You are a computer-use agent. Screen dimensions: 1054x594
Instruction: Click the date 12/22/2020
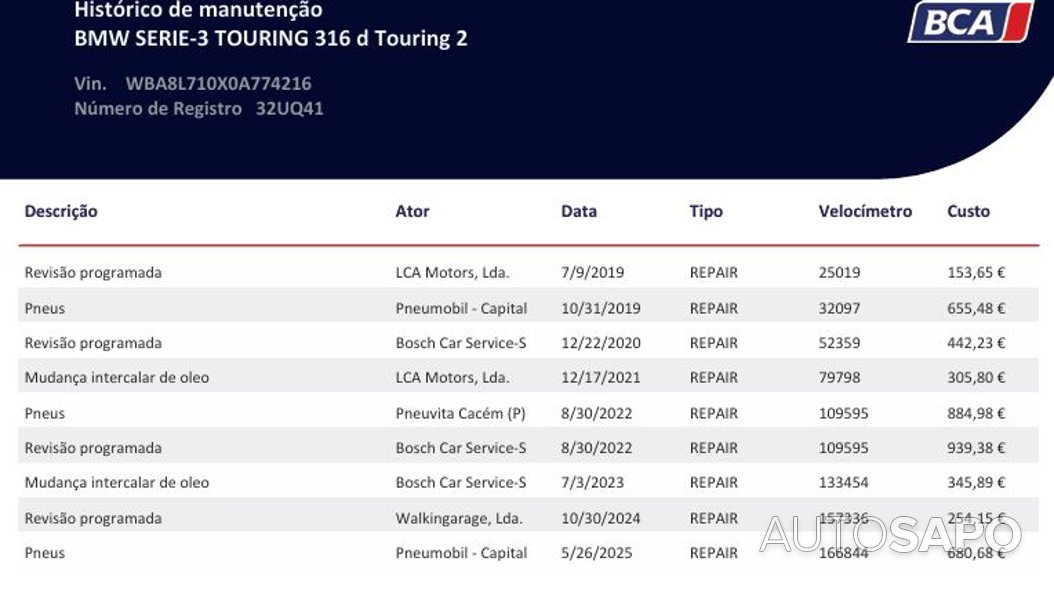point(601,343)
